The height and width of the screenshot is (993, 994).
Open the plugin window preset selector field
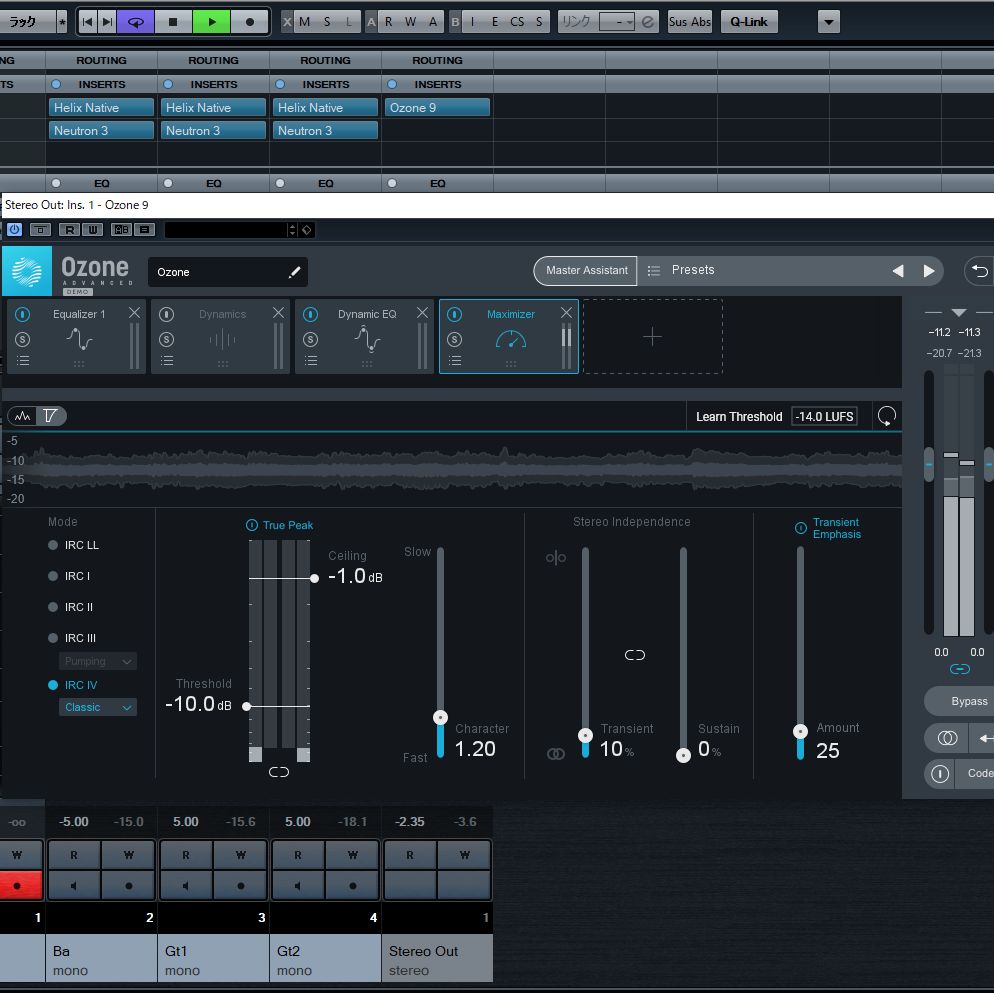click(x=226, y=230)
